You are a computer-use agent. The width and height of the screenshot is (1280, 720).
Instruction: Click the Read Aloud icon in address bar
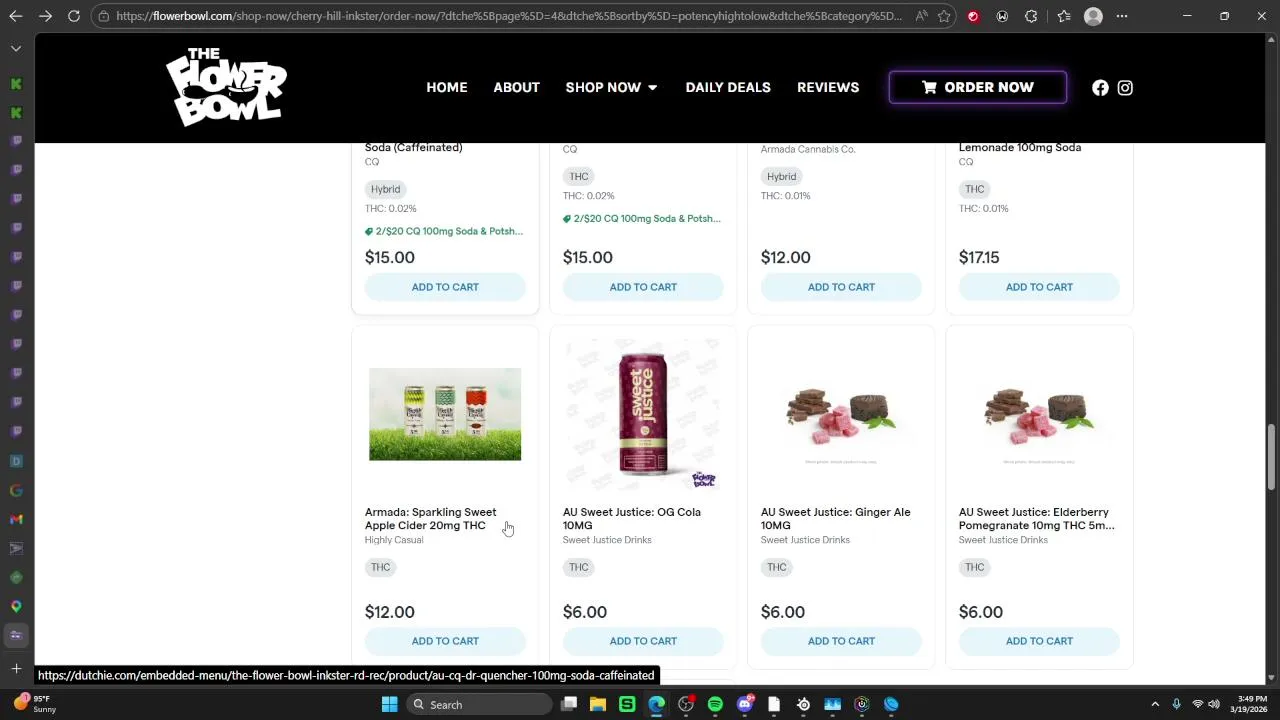click(x=921, y=16)
